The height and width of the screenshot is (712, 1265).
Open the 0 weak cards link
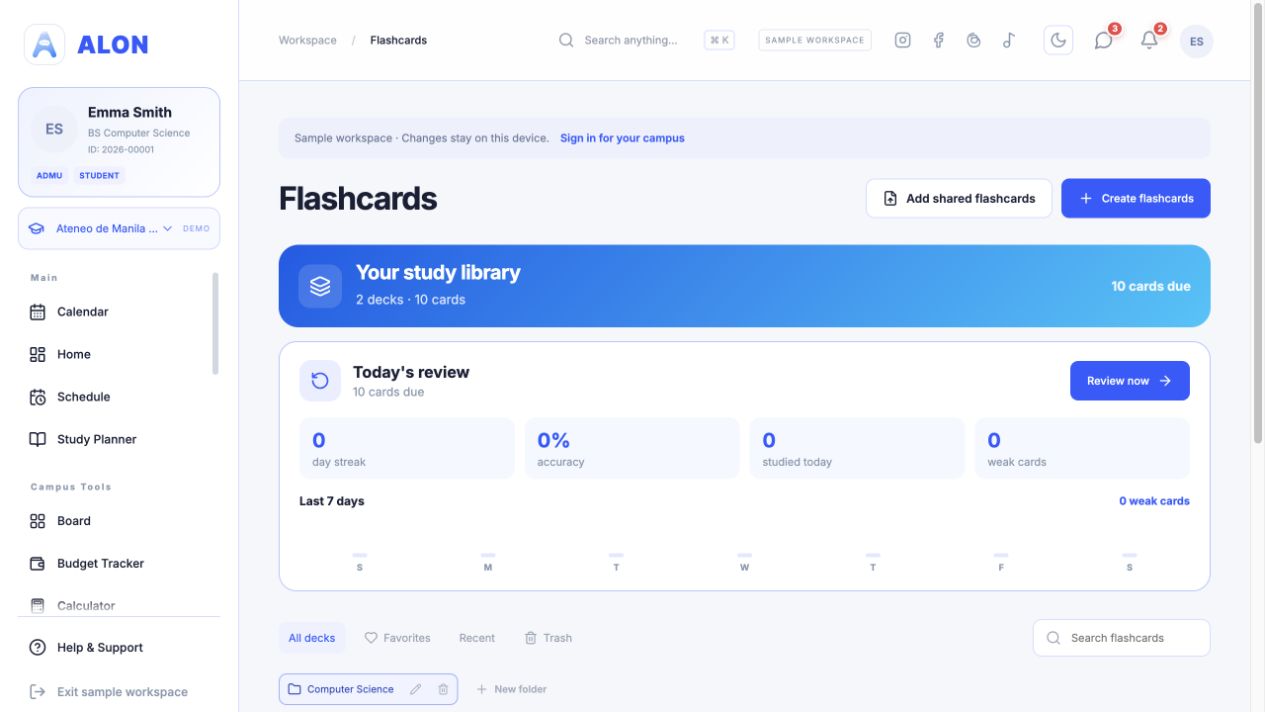click(1154, 501)
